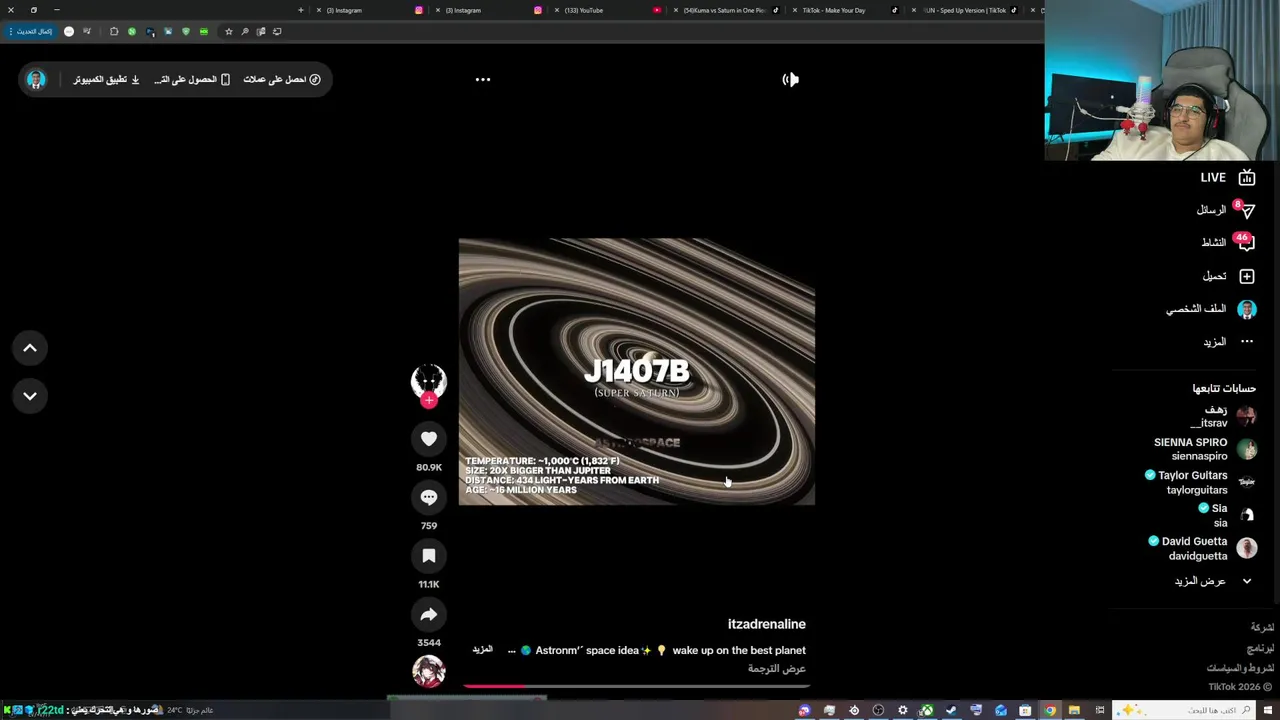Open the three-dots video options menu

tap(483, 79)
